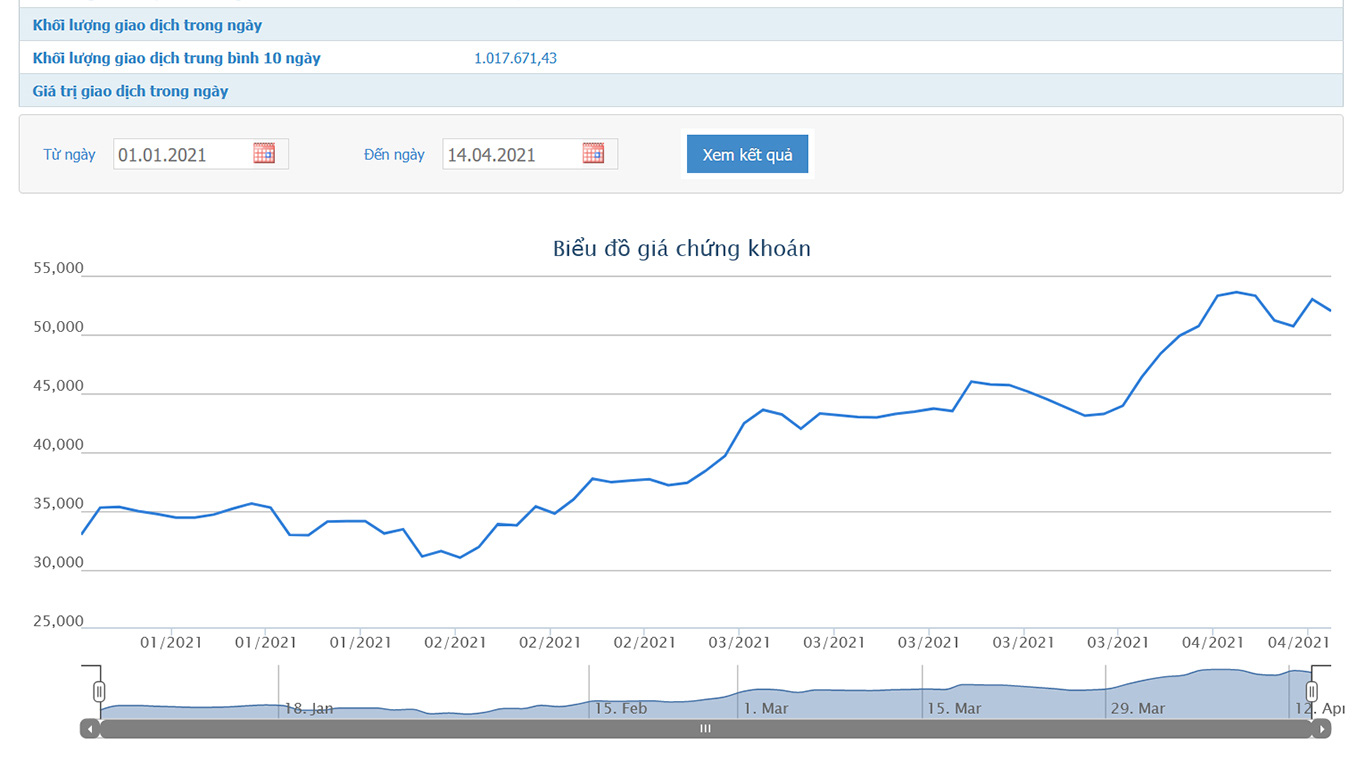Click the 15. Feb marker in navigator
Image resolution: width=1366 pixels, height=767 pixels.
click(620, 708)
